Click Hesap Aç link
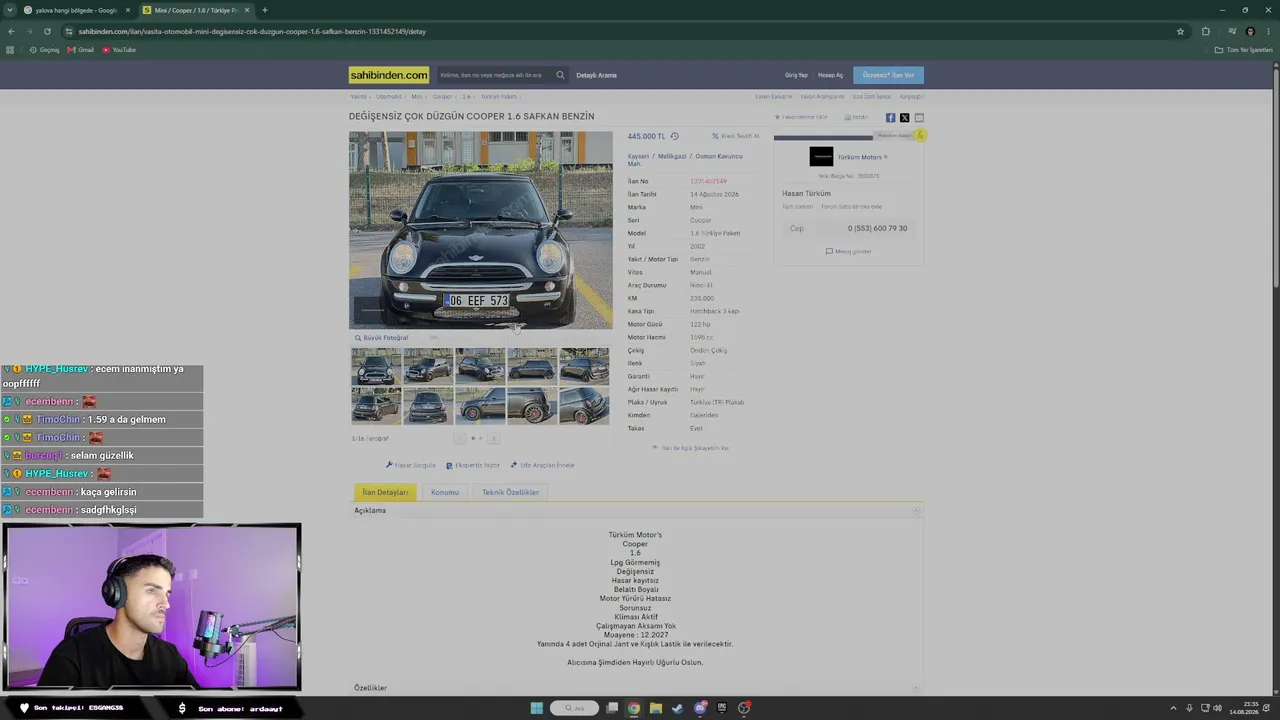This screenshot has width=1280, height=720. click(830, 75)
